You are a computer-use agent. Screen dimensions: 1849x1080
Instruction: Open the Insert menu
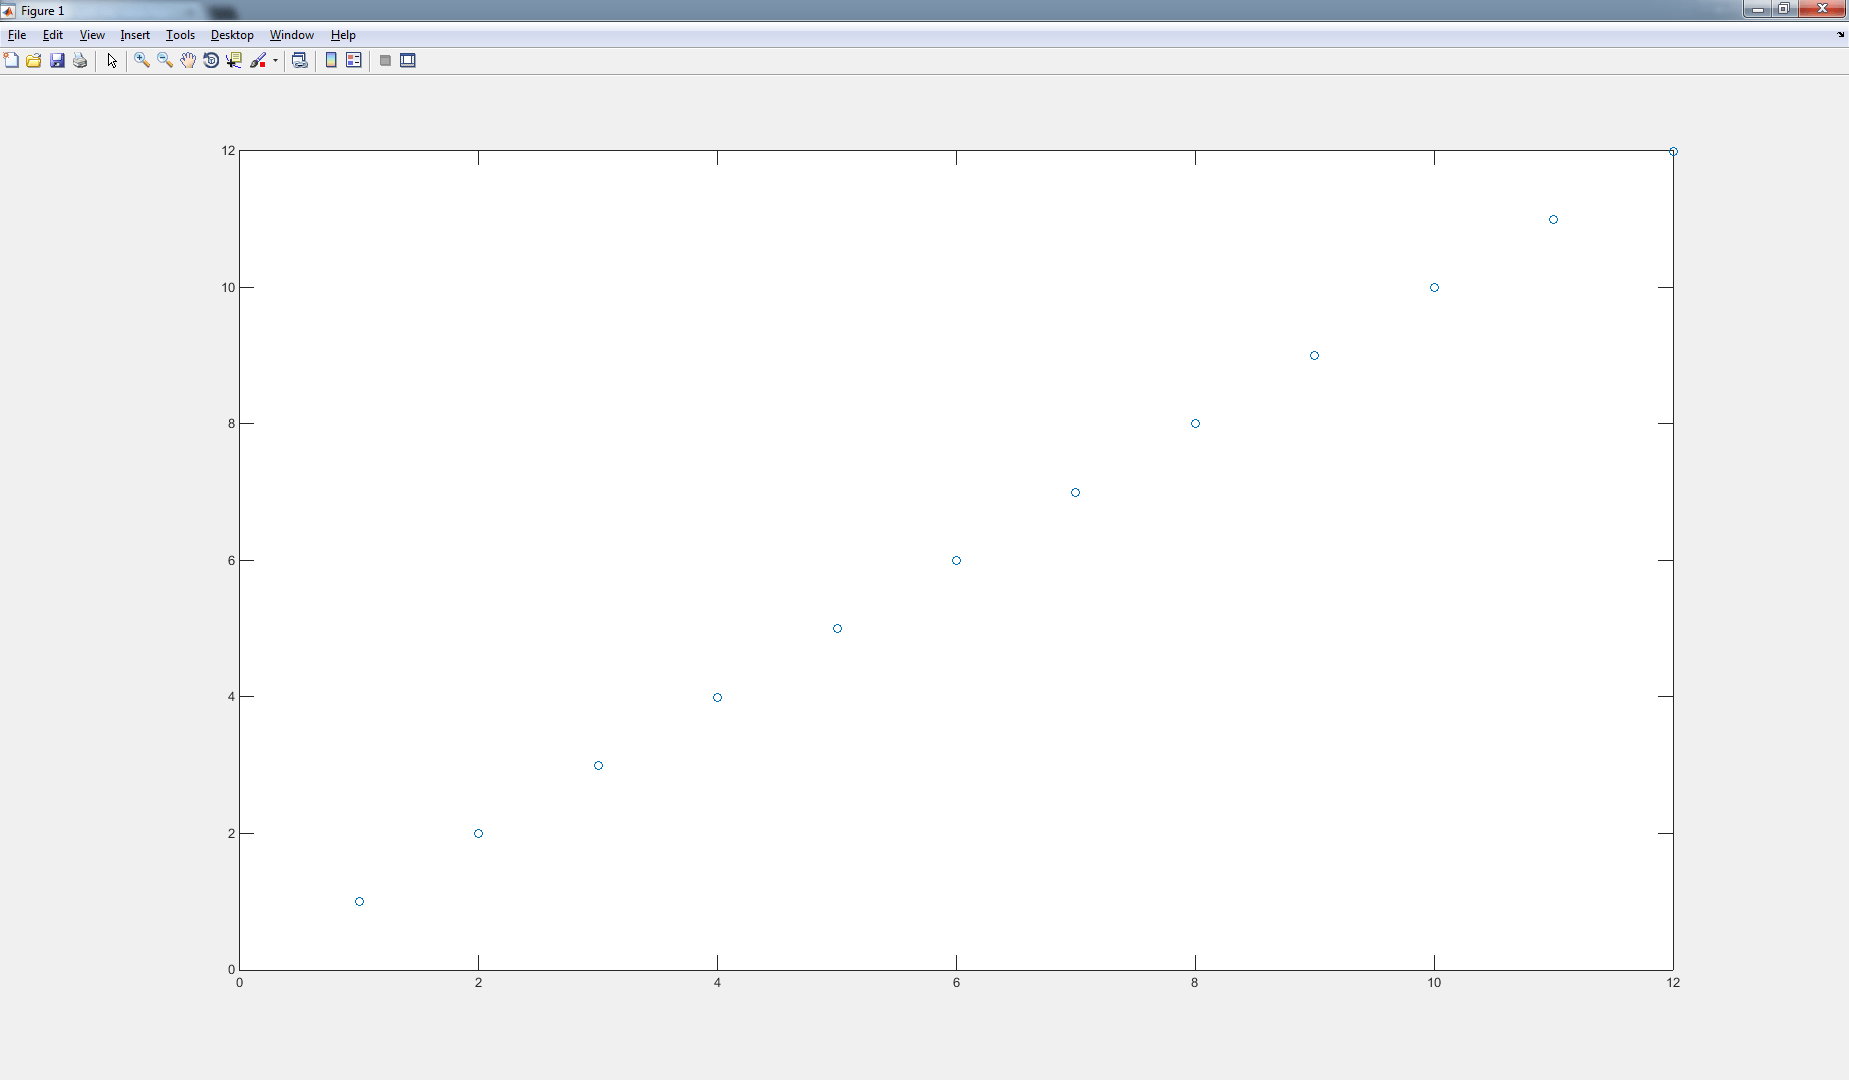click(135, 35)
